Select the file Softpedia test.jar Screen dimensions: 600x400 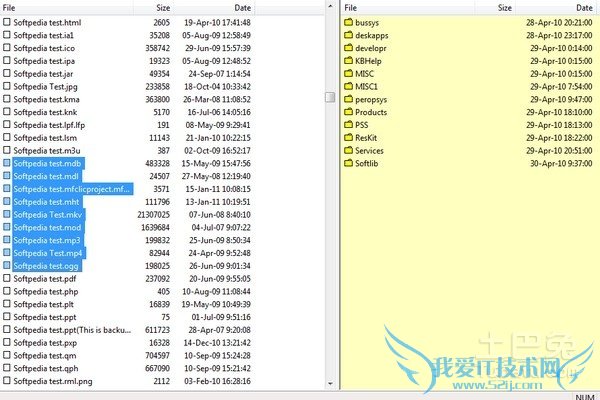tap(43, 73)
